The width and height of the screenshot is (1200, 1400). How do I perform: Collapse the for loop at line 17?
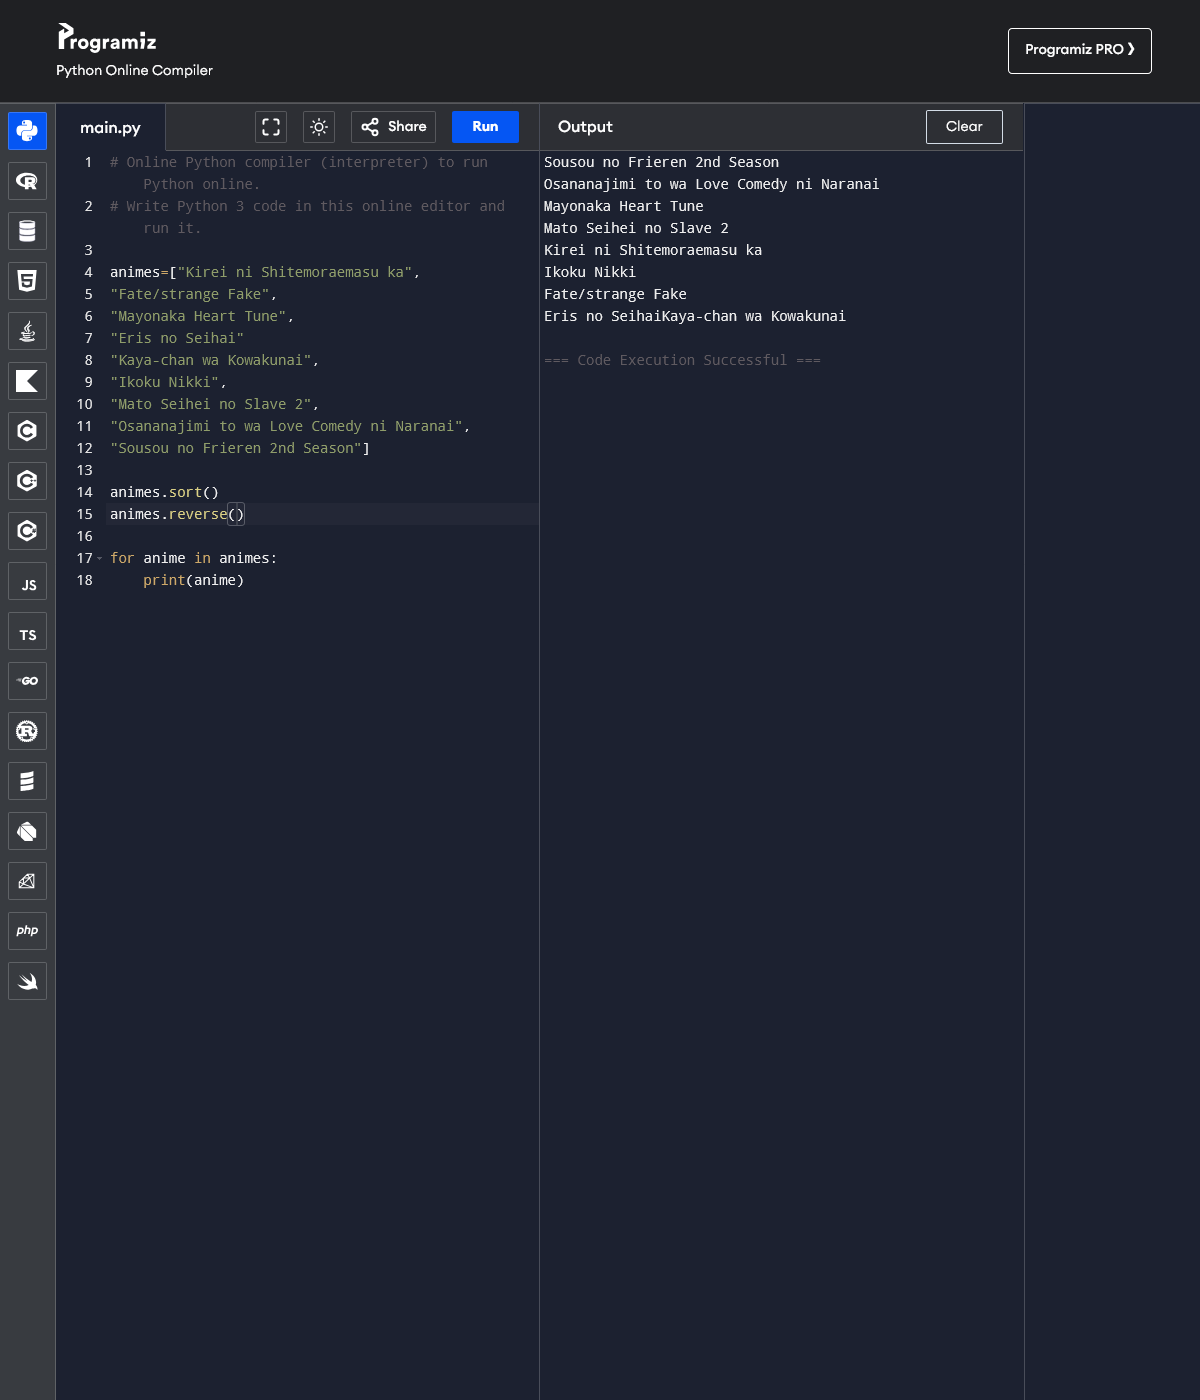[x=99, y=559]
